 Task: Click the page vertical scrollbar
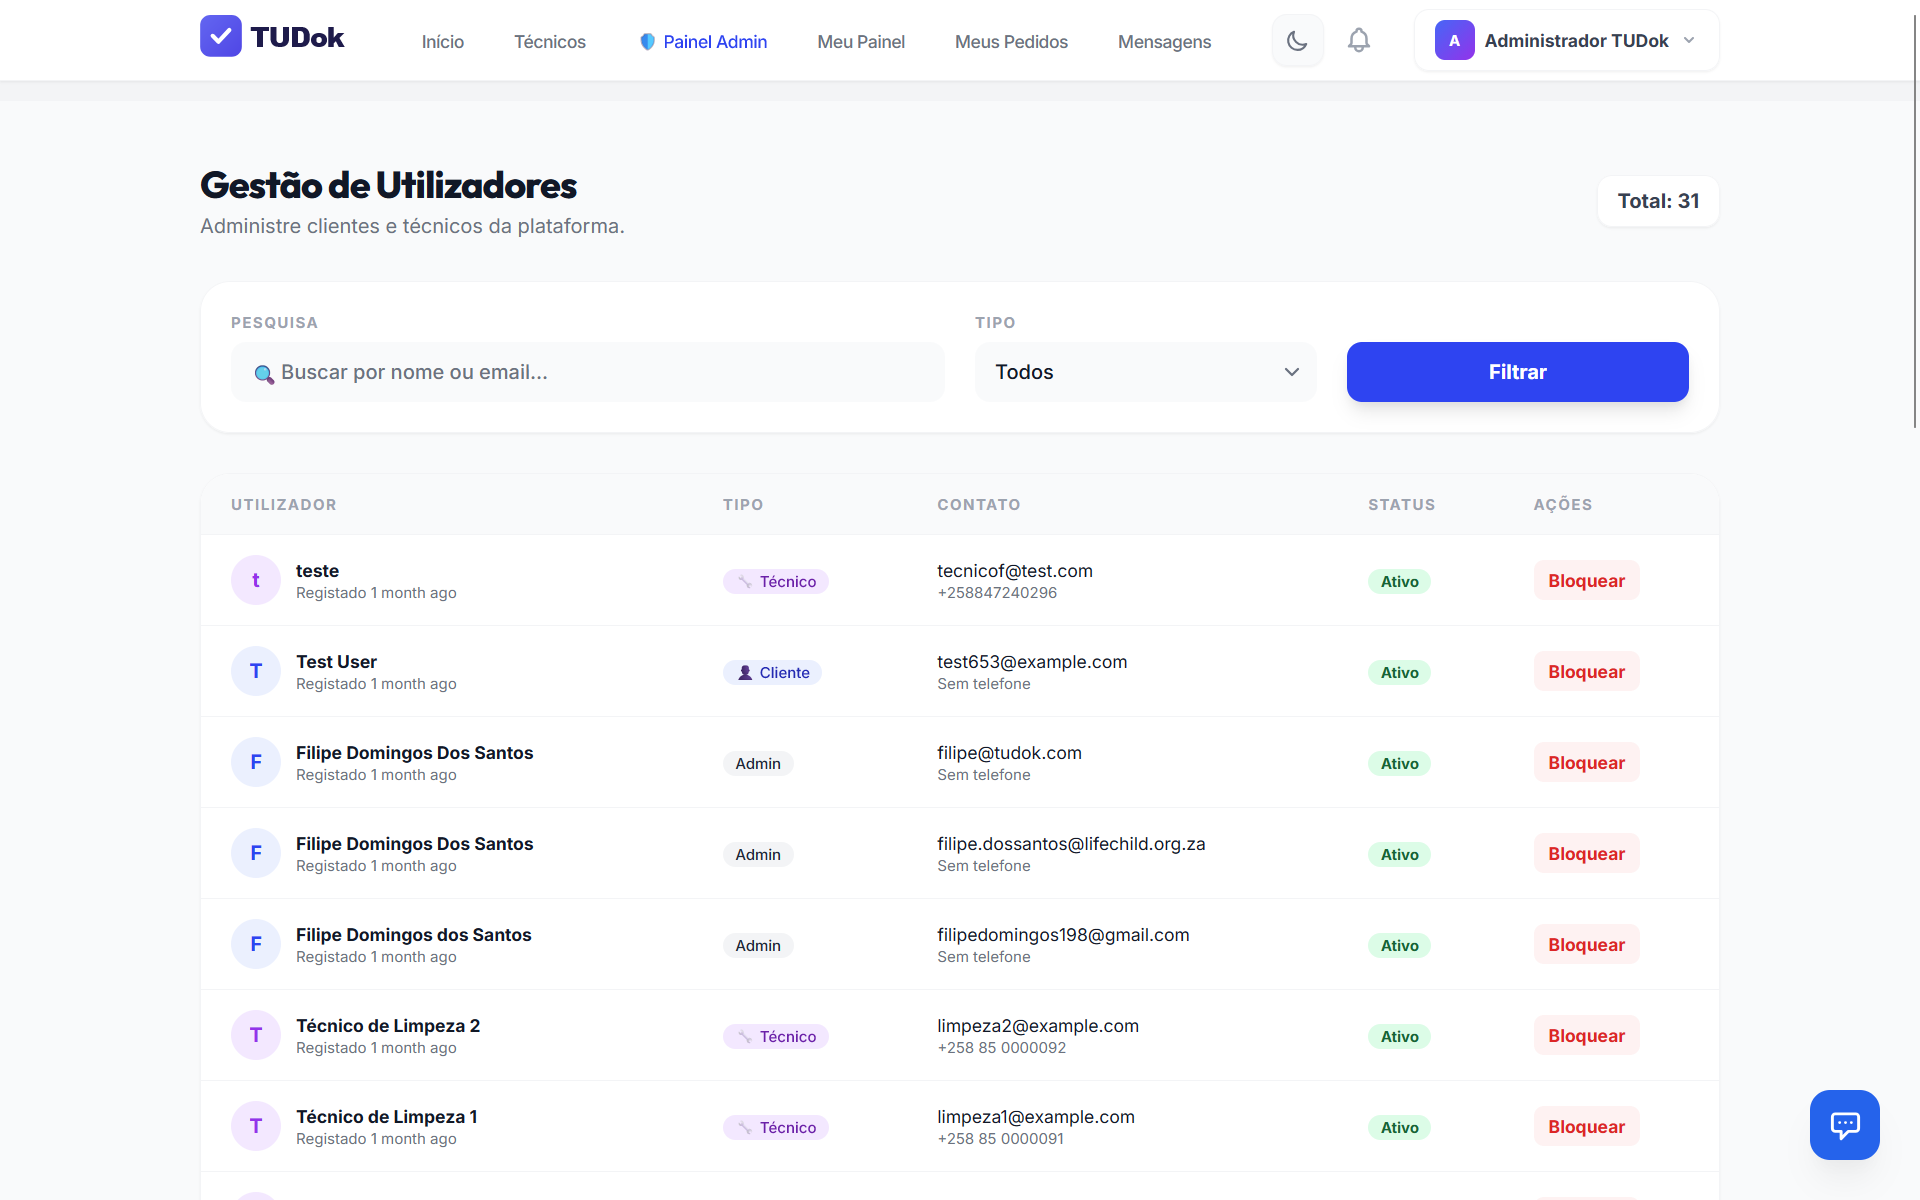coord(1914,220)
